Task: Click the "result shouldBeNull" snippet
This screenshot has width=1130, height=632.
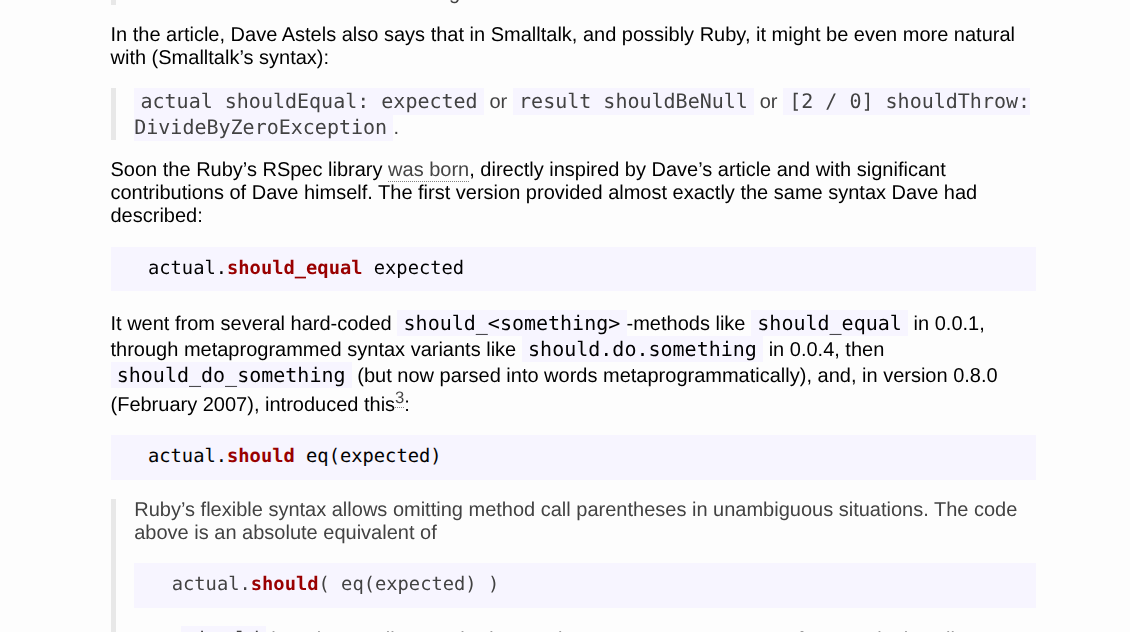Action: coord(633,102)
